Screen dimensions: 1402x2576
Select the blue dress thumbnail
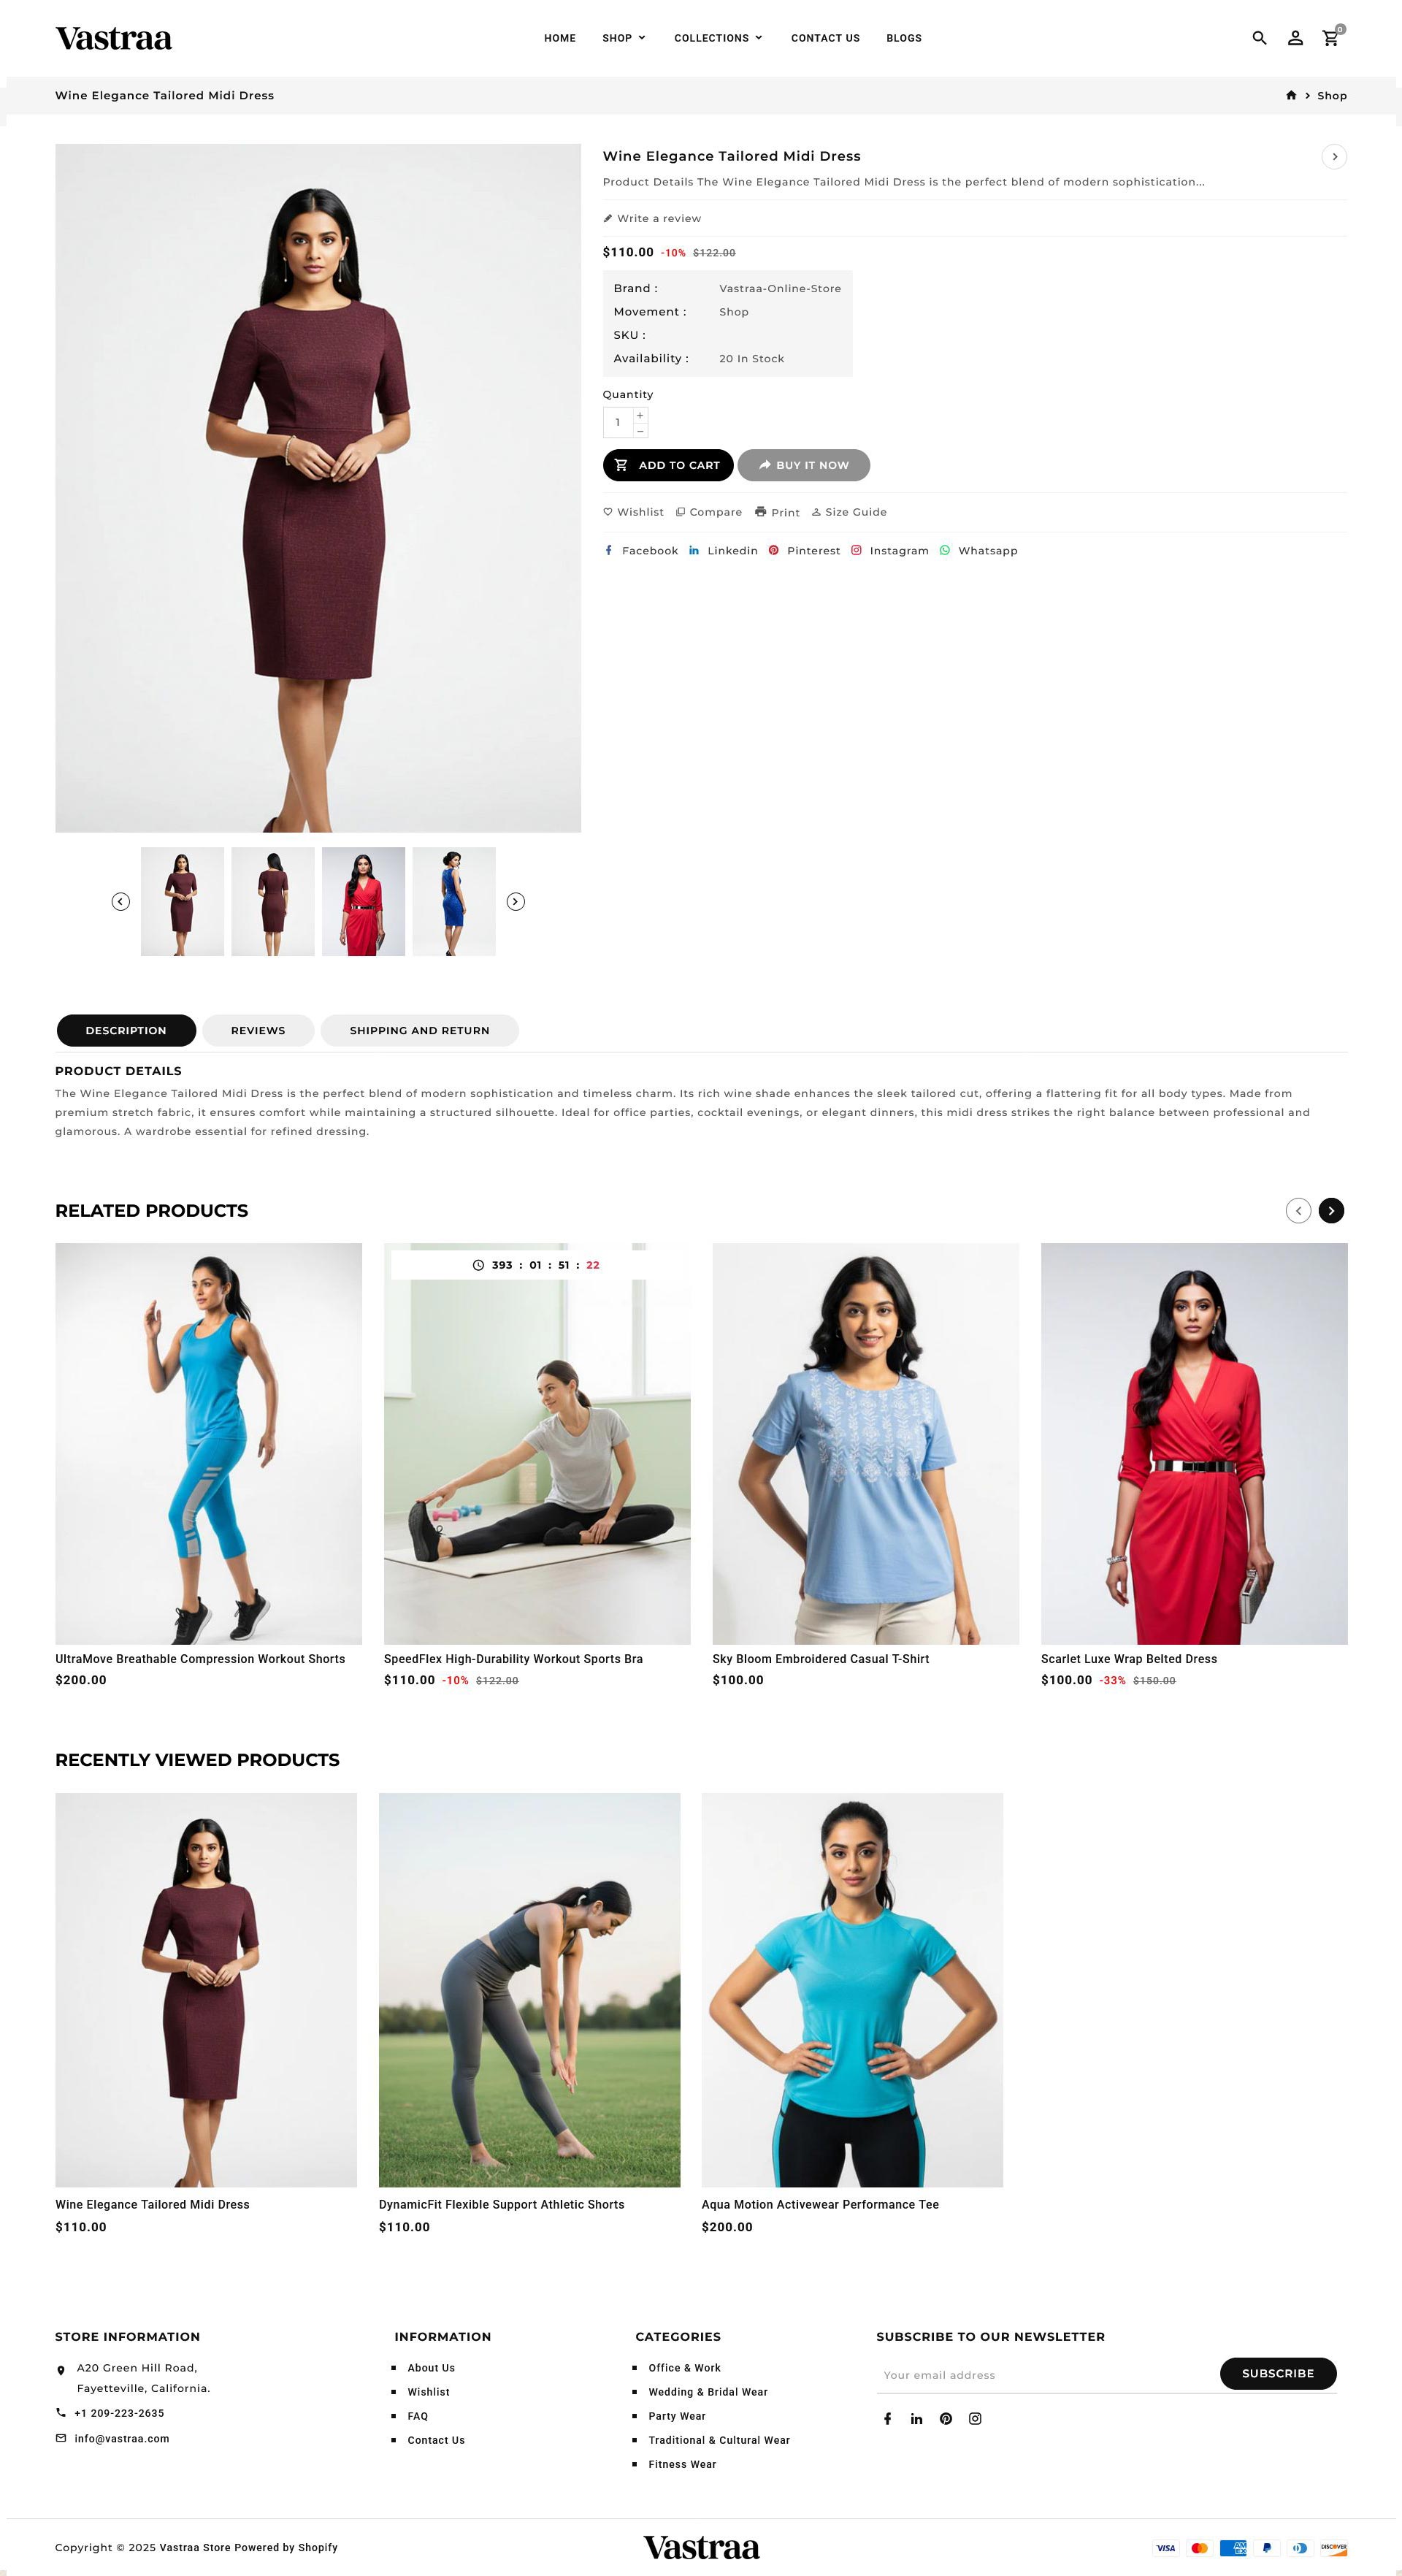[454, 902]
